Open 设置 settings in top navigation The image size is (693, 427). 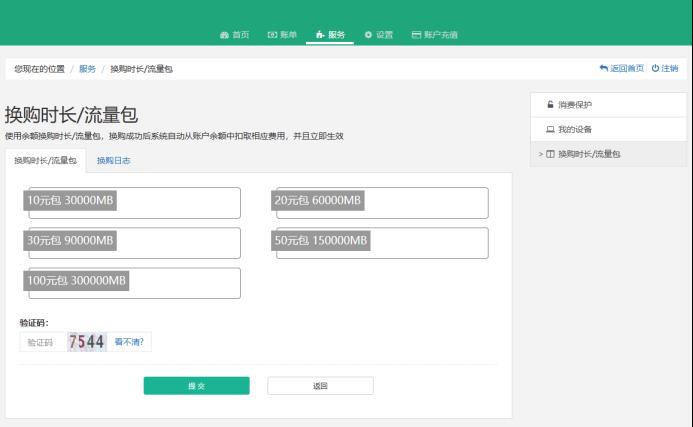tap(379, 35)
